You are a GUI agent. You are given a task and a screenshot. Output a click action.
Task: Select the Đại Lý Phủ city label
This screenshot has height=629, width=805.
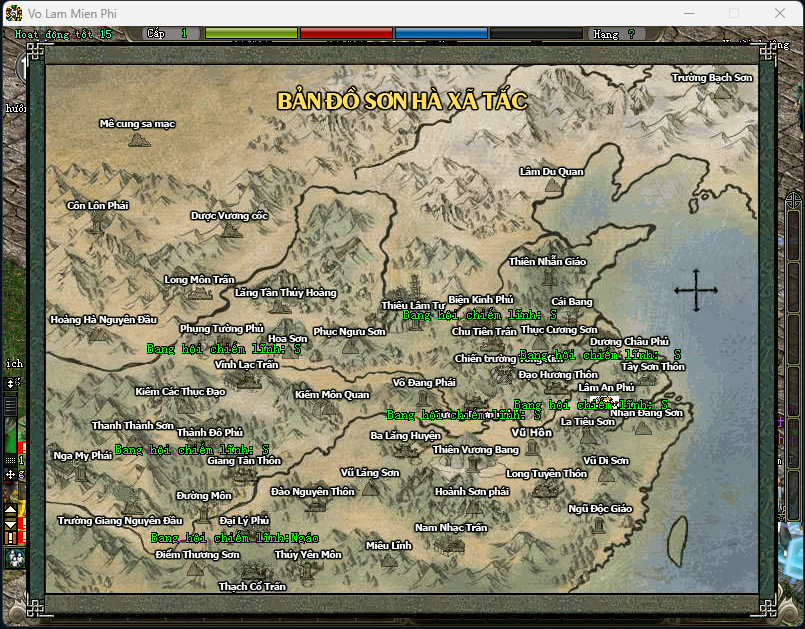(244, 520)
